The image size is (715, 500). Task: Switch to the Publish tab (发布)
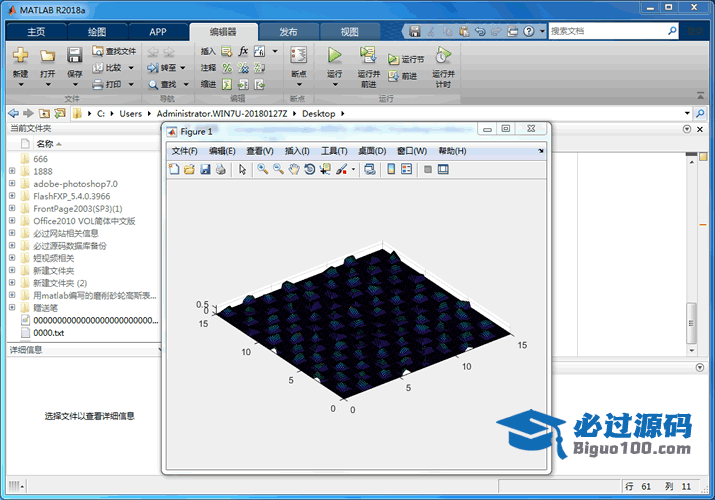288,32
